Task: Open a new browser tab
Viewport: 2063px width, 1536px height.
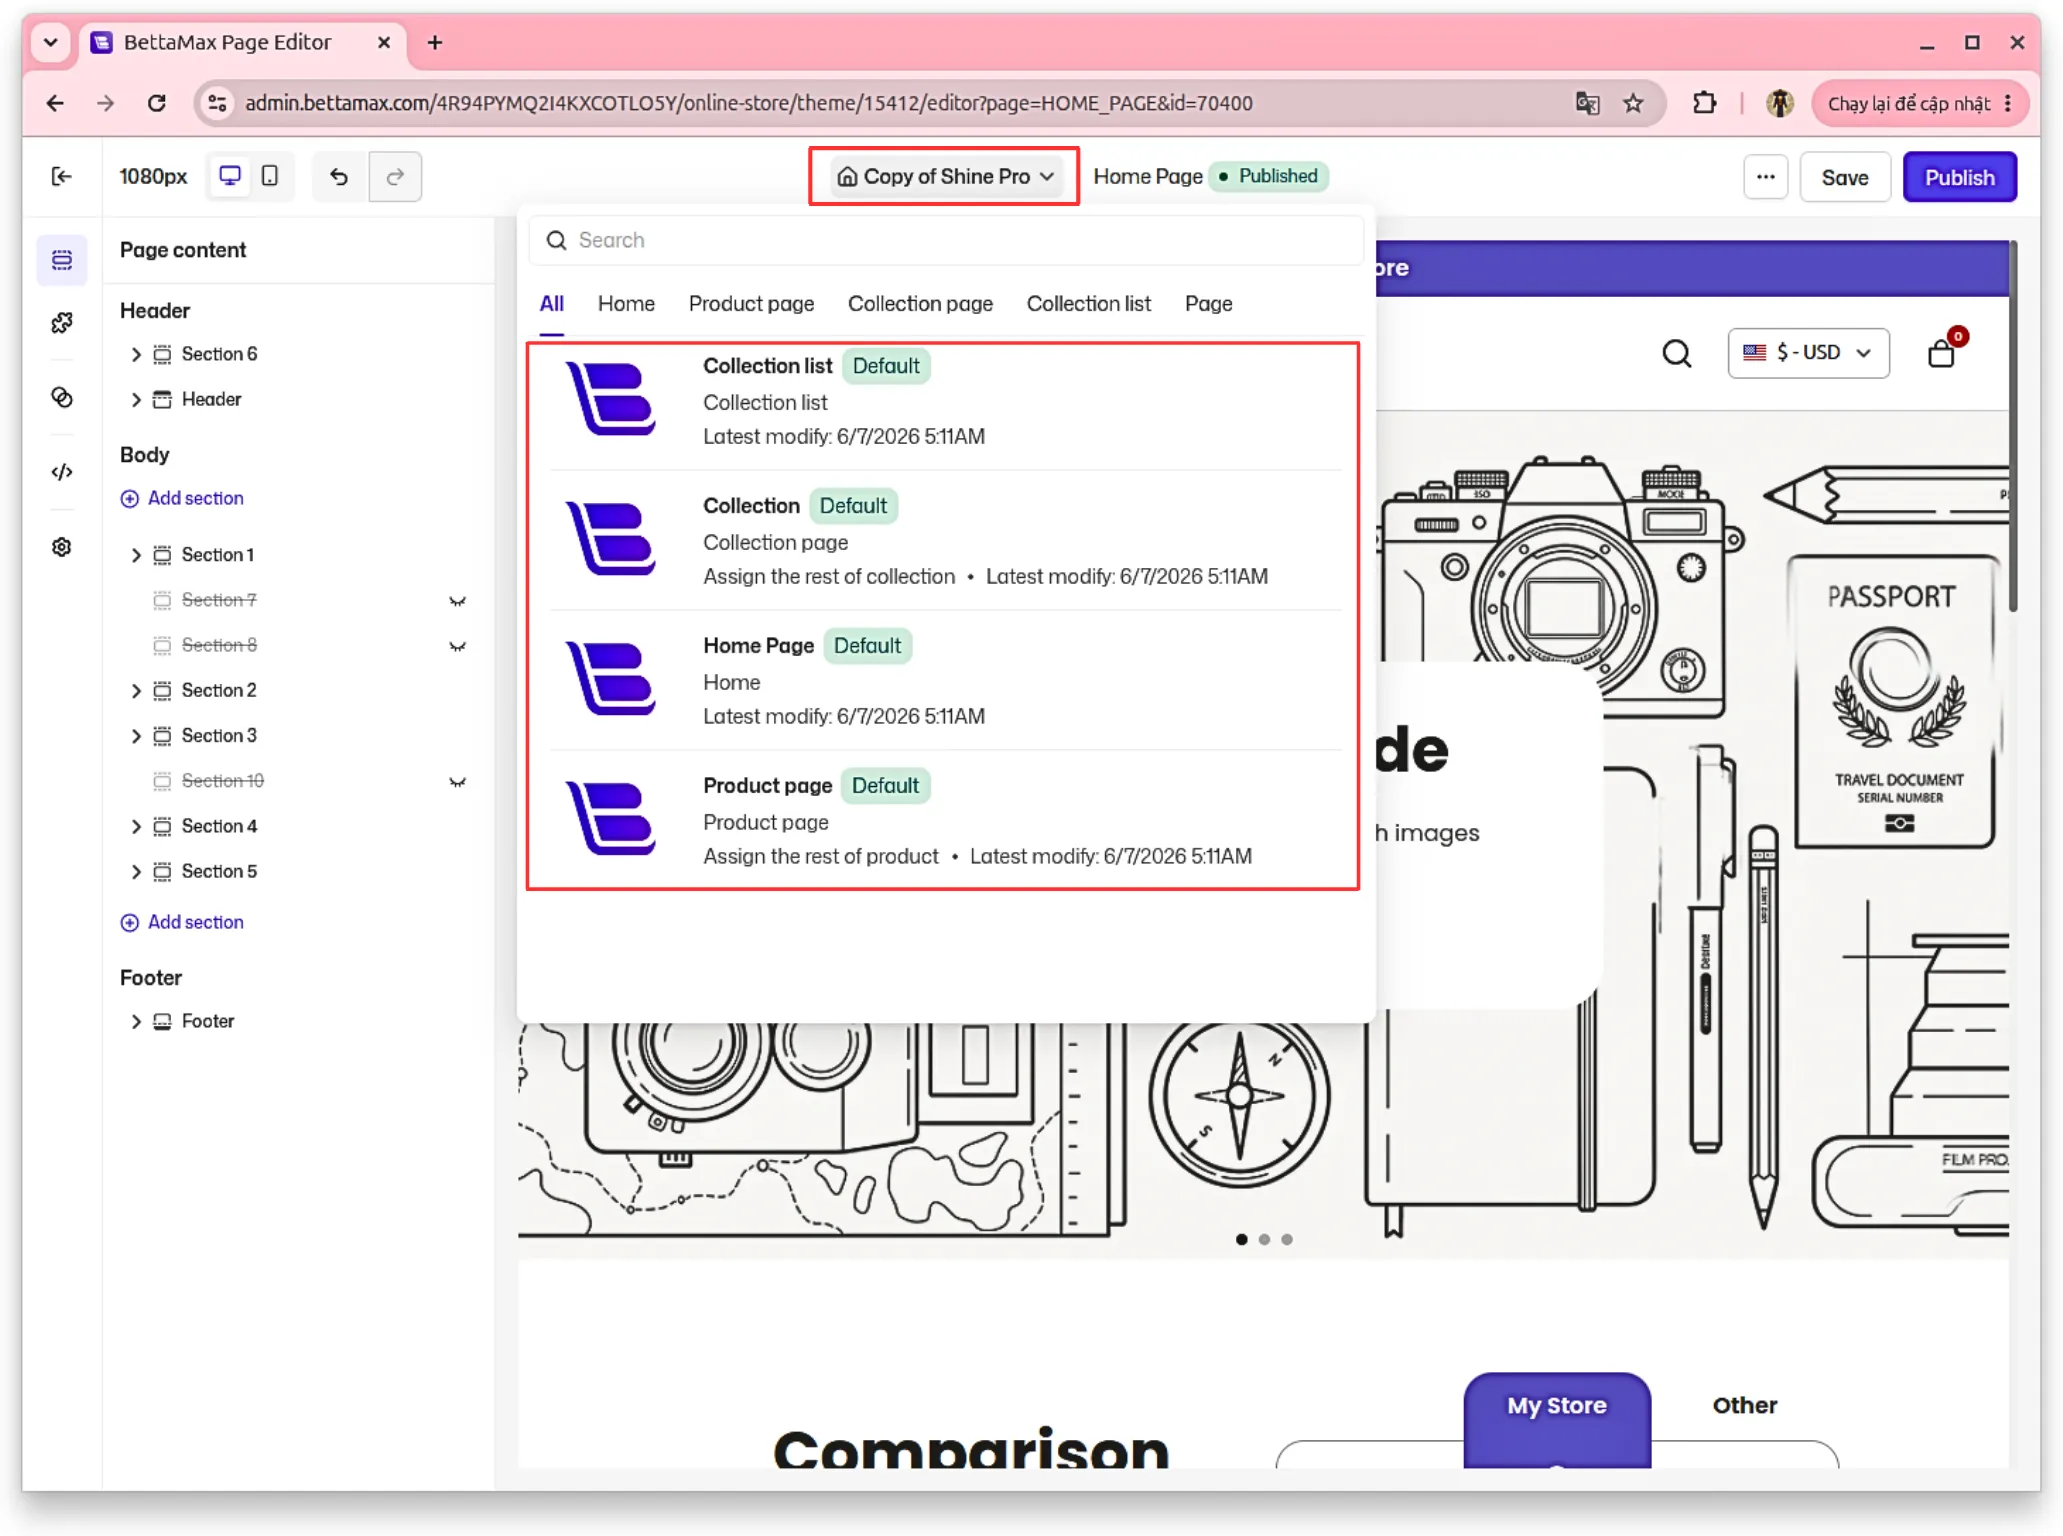Action: pos(435,43)
